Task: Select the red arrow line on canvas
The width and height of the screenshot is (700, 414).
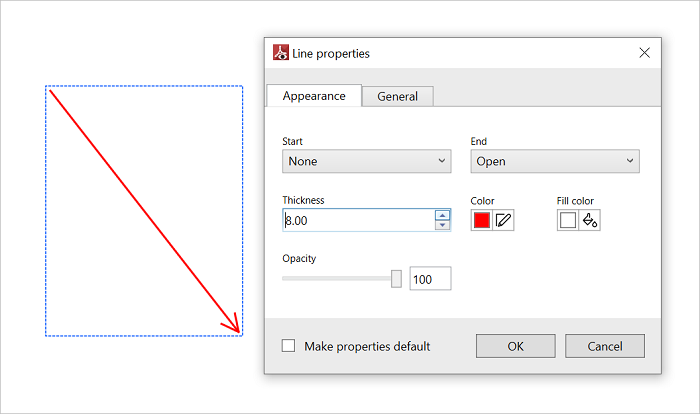Action: (x=144, y=210)
